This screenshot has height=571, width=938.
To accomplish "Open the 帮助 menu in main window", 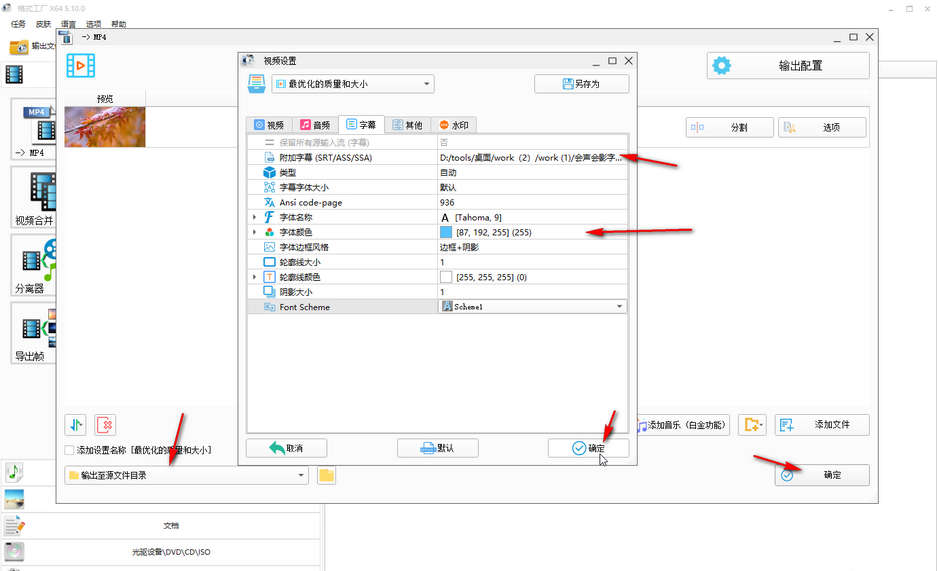I will pos(118,24).
